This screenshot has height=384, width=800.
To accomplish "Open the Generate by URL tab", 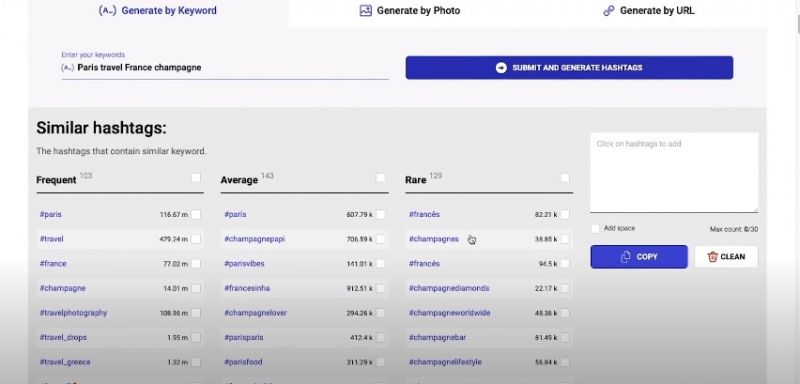I will (x=648, y=11).
